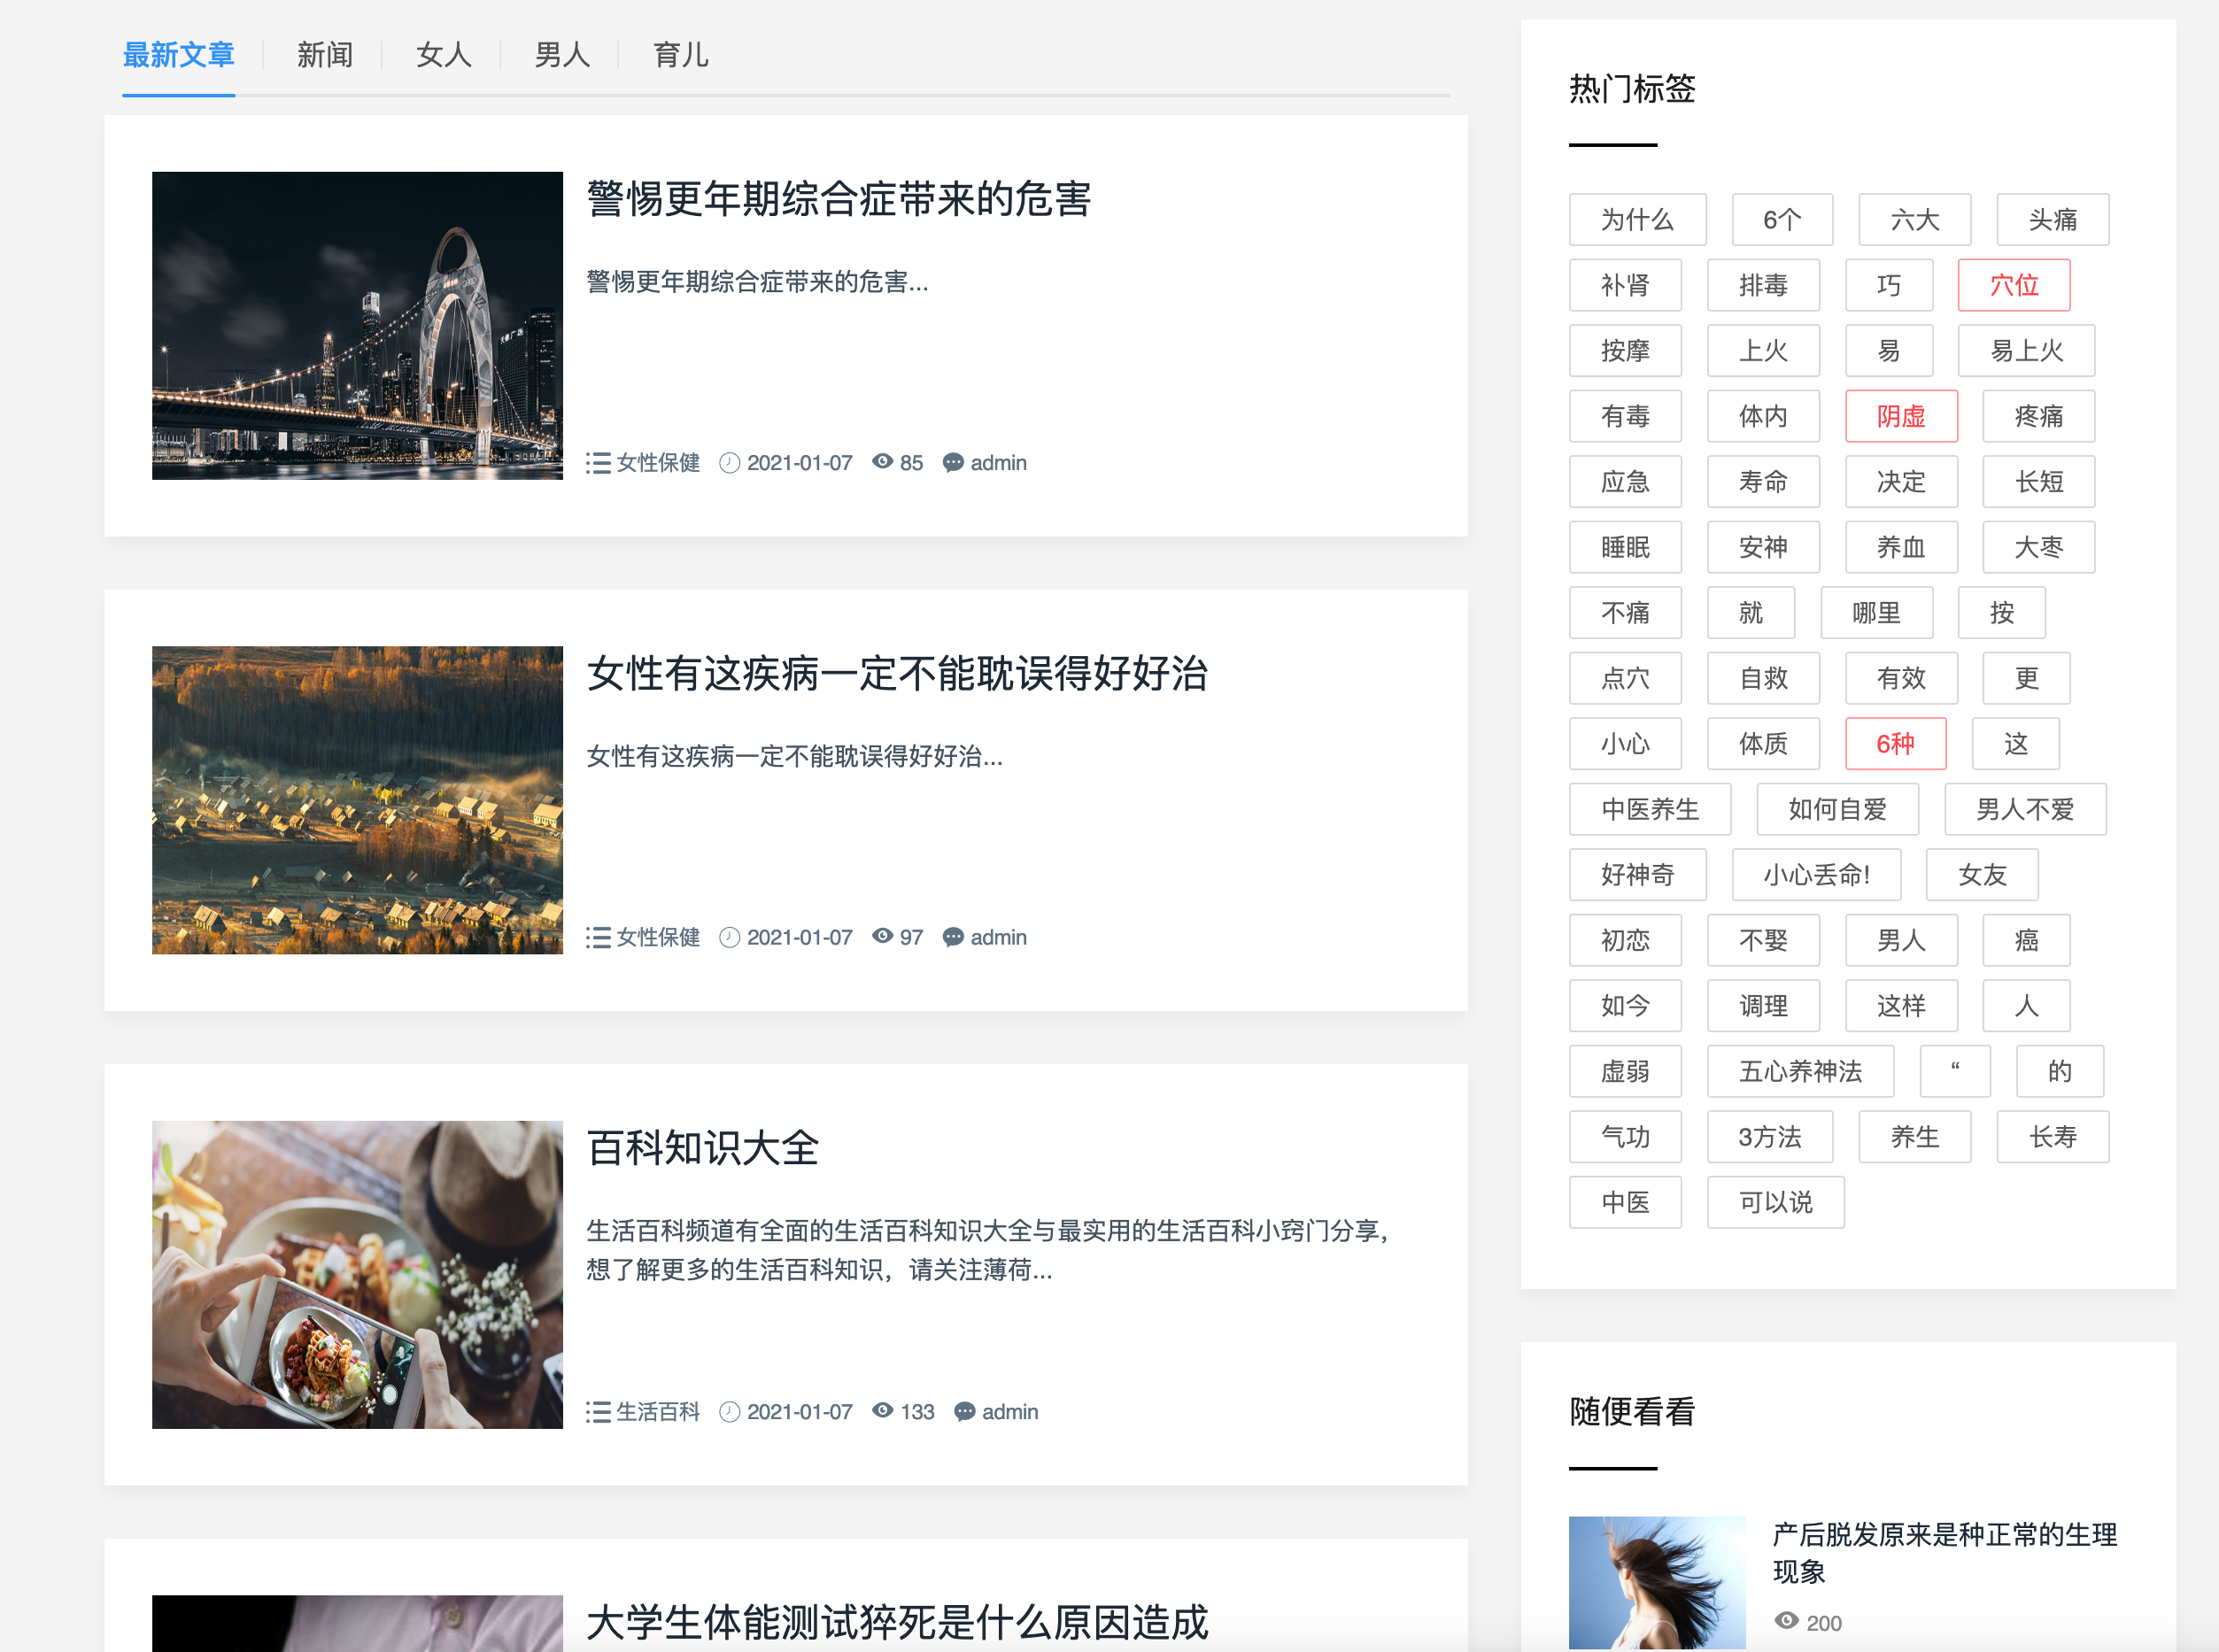Open 生活百科 category link
The width and height of the screenshot is (2219, 1652).
click(658, 1412)
